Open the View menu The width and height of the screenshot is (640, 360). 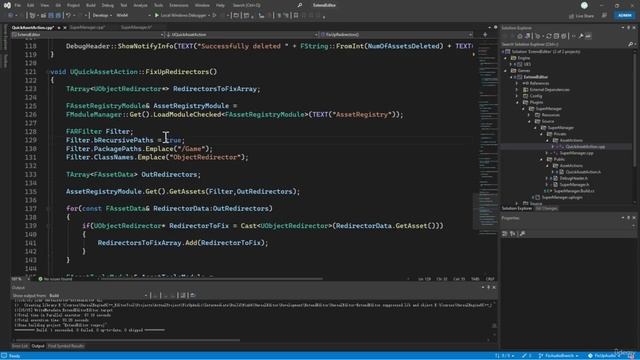pyautogui.click(x=44, y=5)
